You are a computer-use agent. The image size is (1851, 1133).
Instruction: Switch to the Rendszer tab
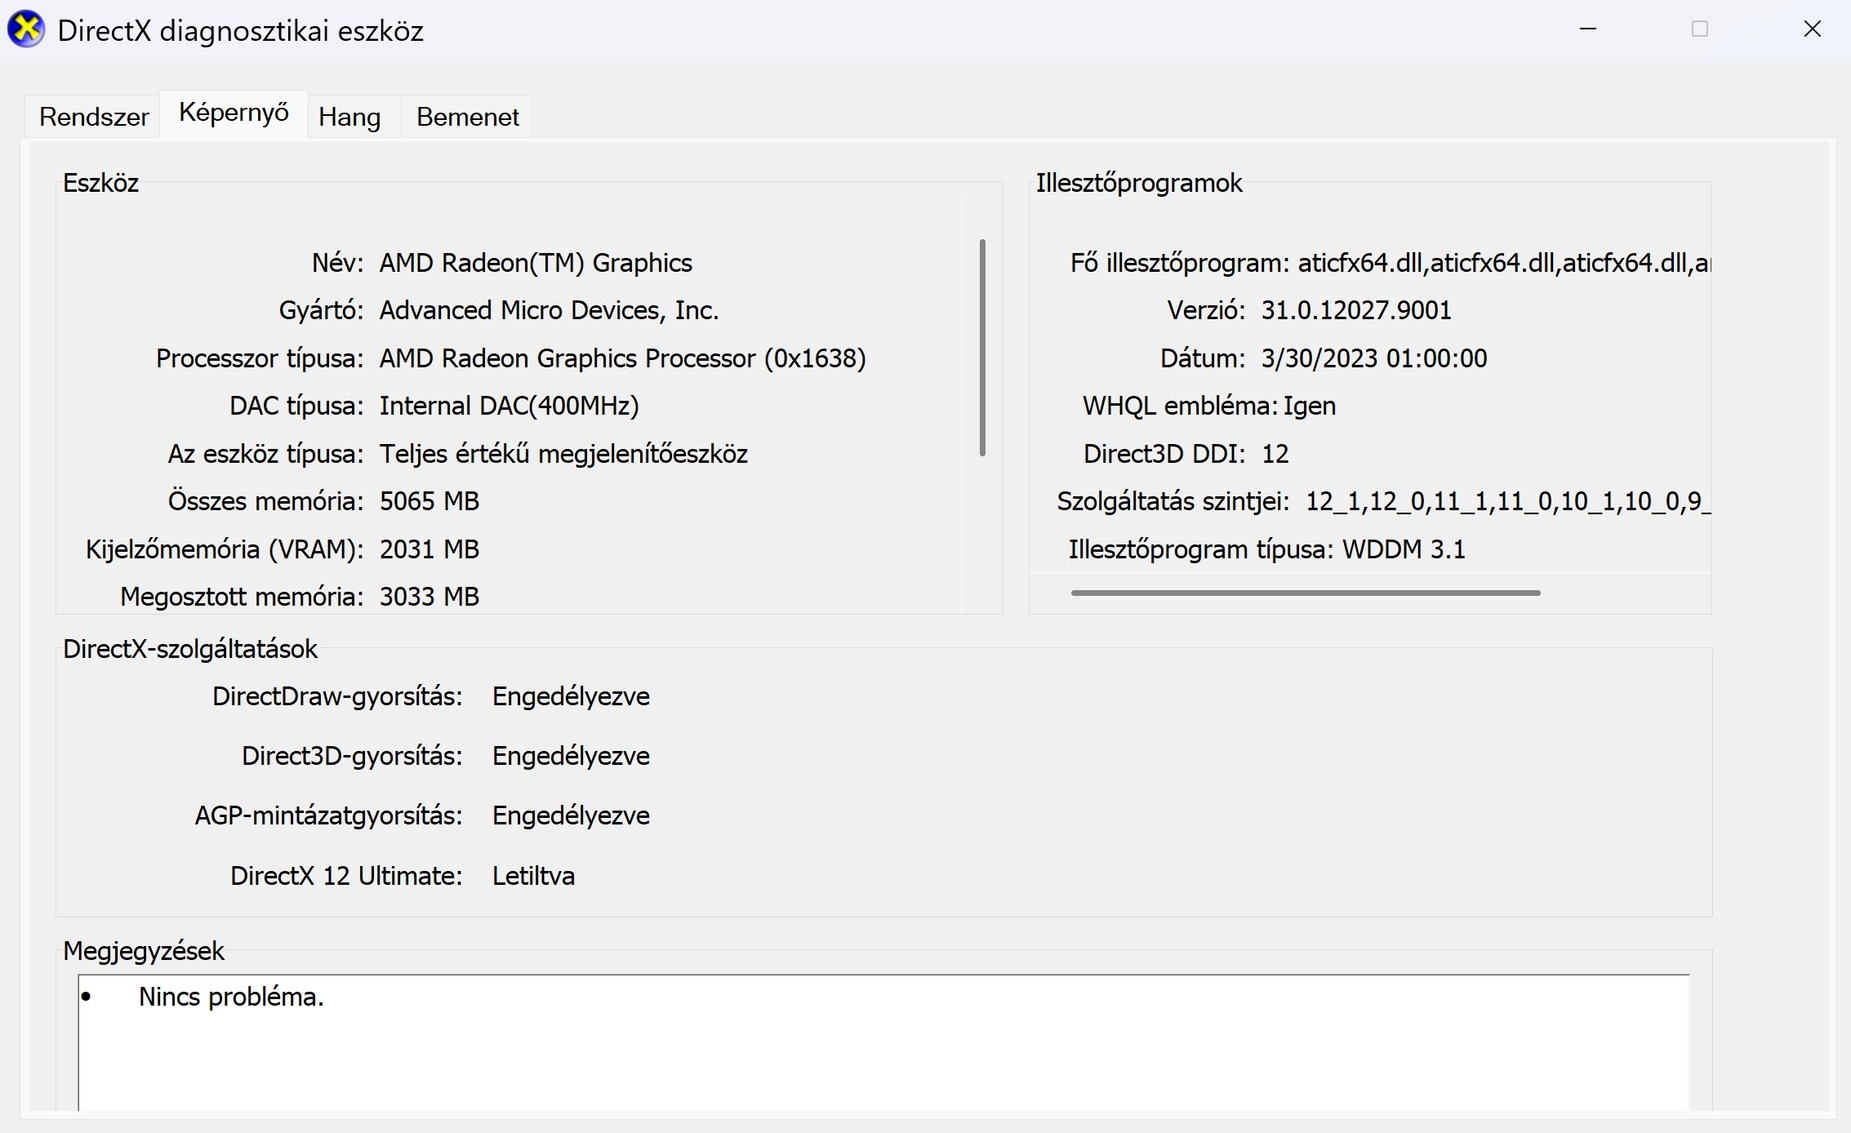point(94,117)
